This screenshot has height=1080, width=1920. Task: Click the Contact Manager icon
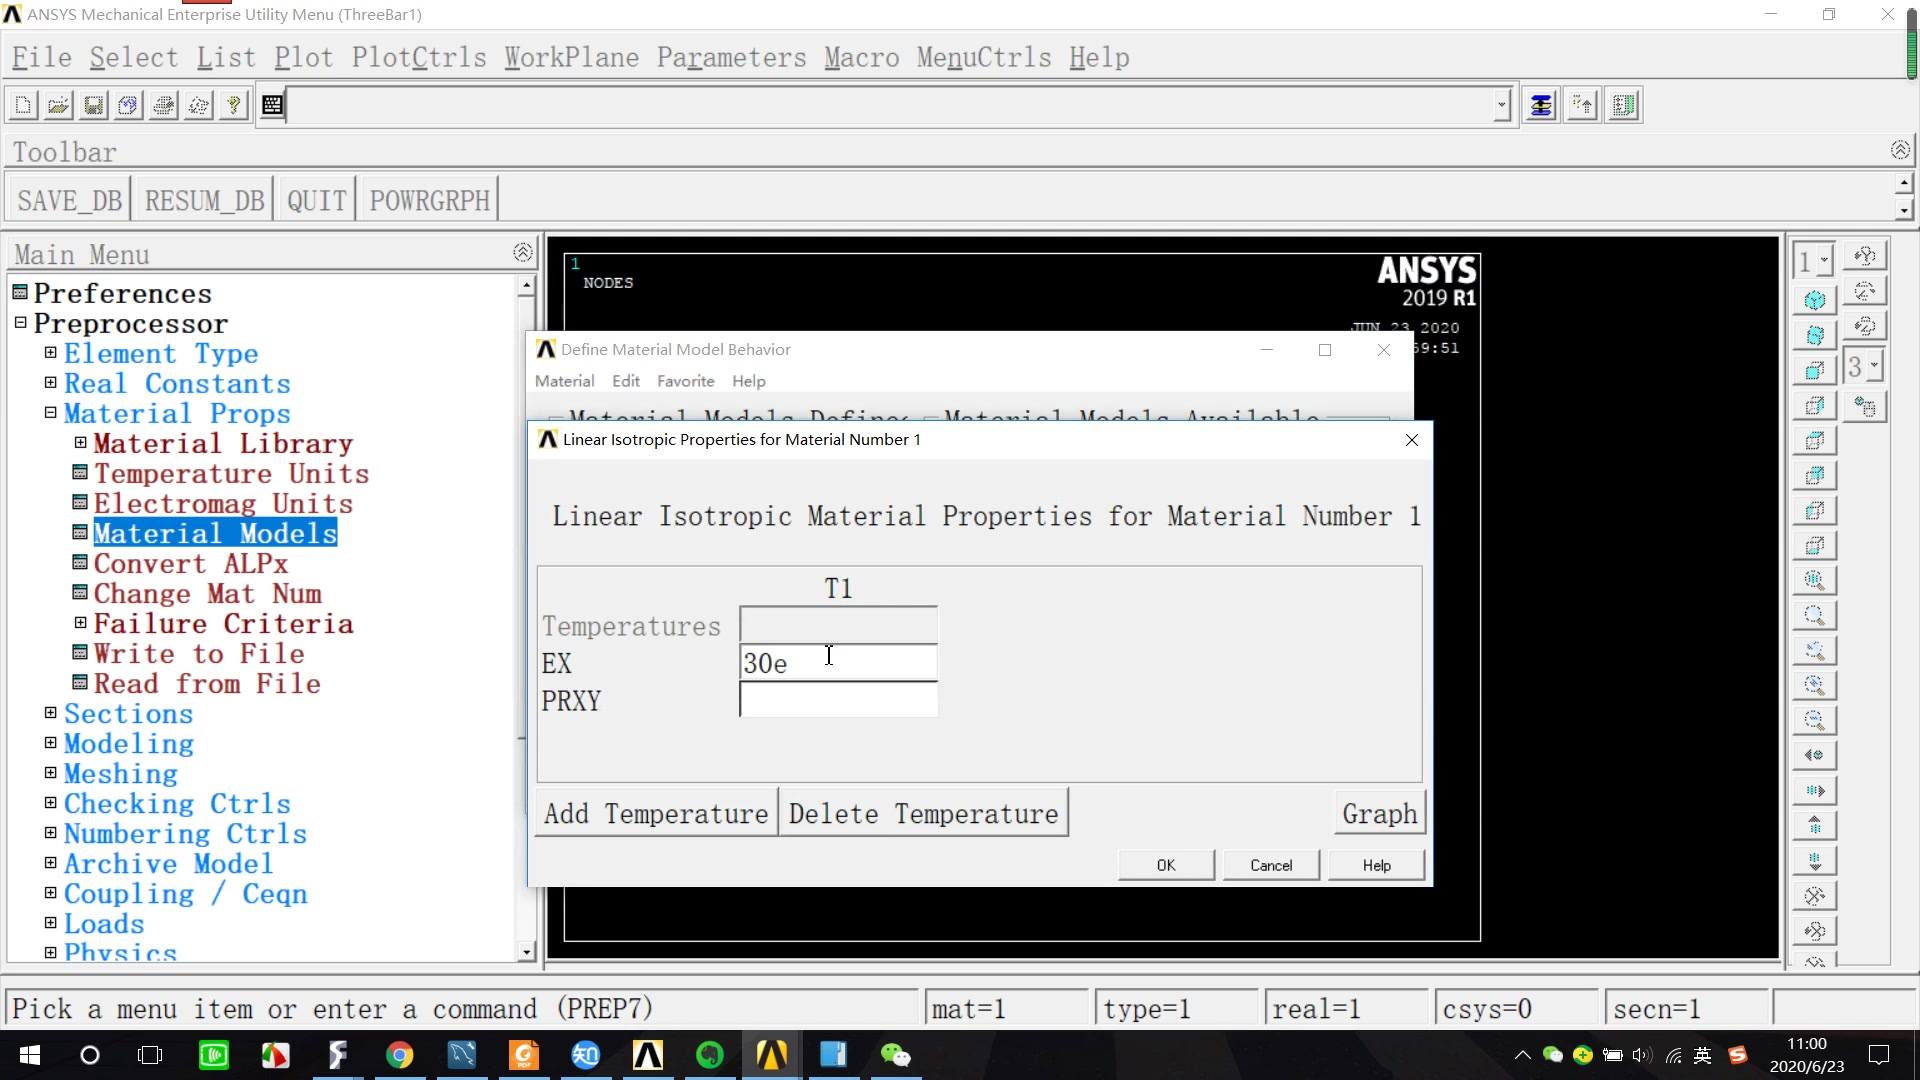1624,105
